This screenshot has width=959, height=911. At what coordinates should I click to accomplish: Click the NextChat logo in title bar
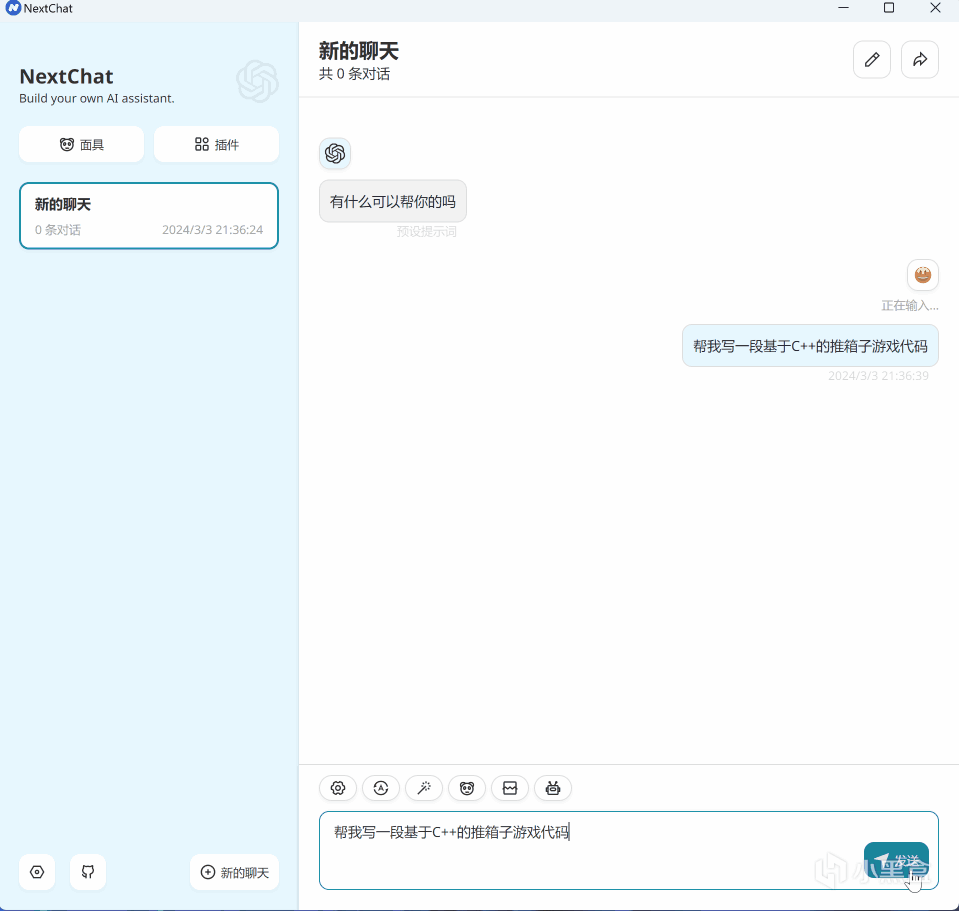[13, 9]
